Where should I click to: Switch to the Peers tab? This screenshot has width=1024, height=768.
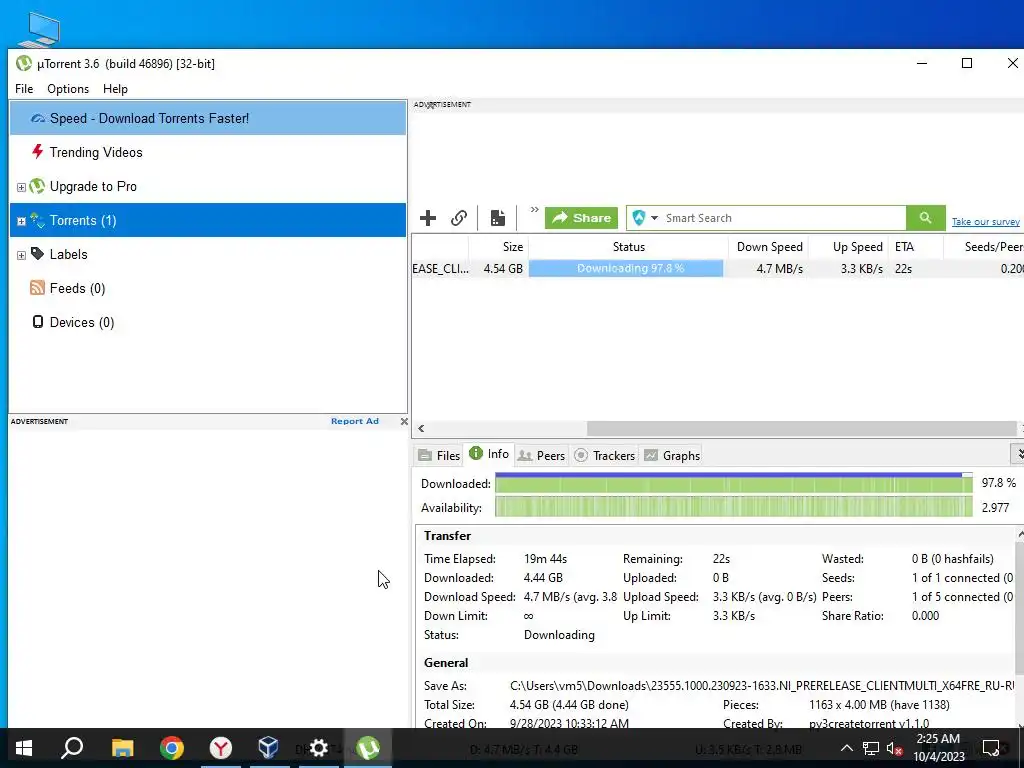541,455
